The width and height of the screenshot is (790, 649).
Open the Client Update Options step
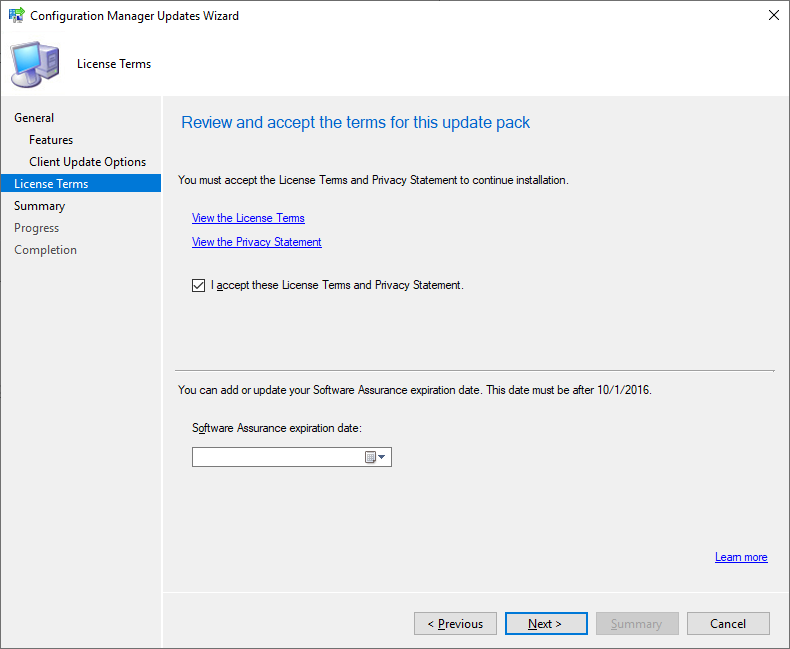coord(87,162)
